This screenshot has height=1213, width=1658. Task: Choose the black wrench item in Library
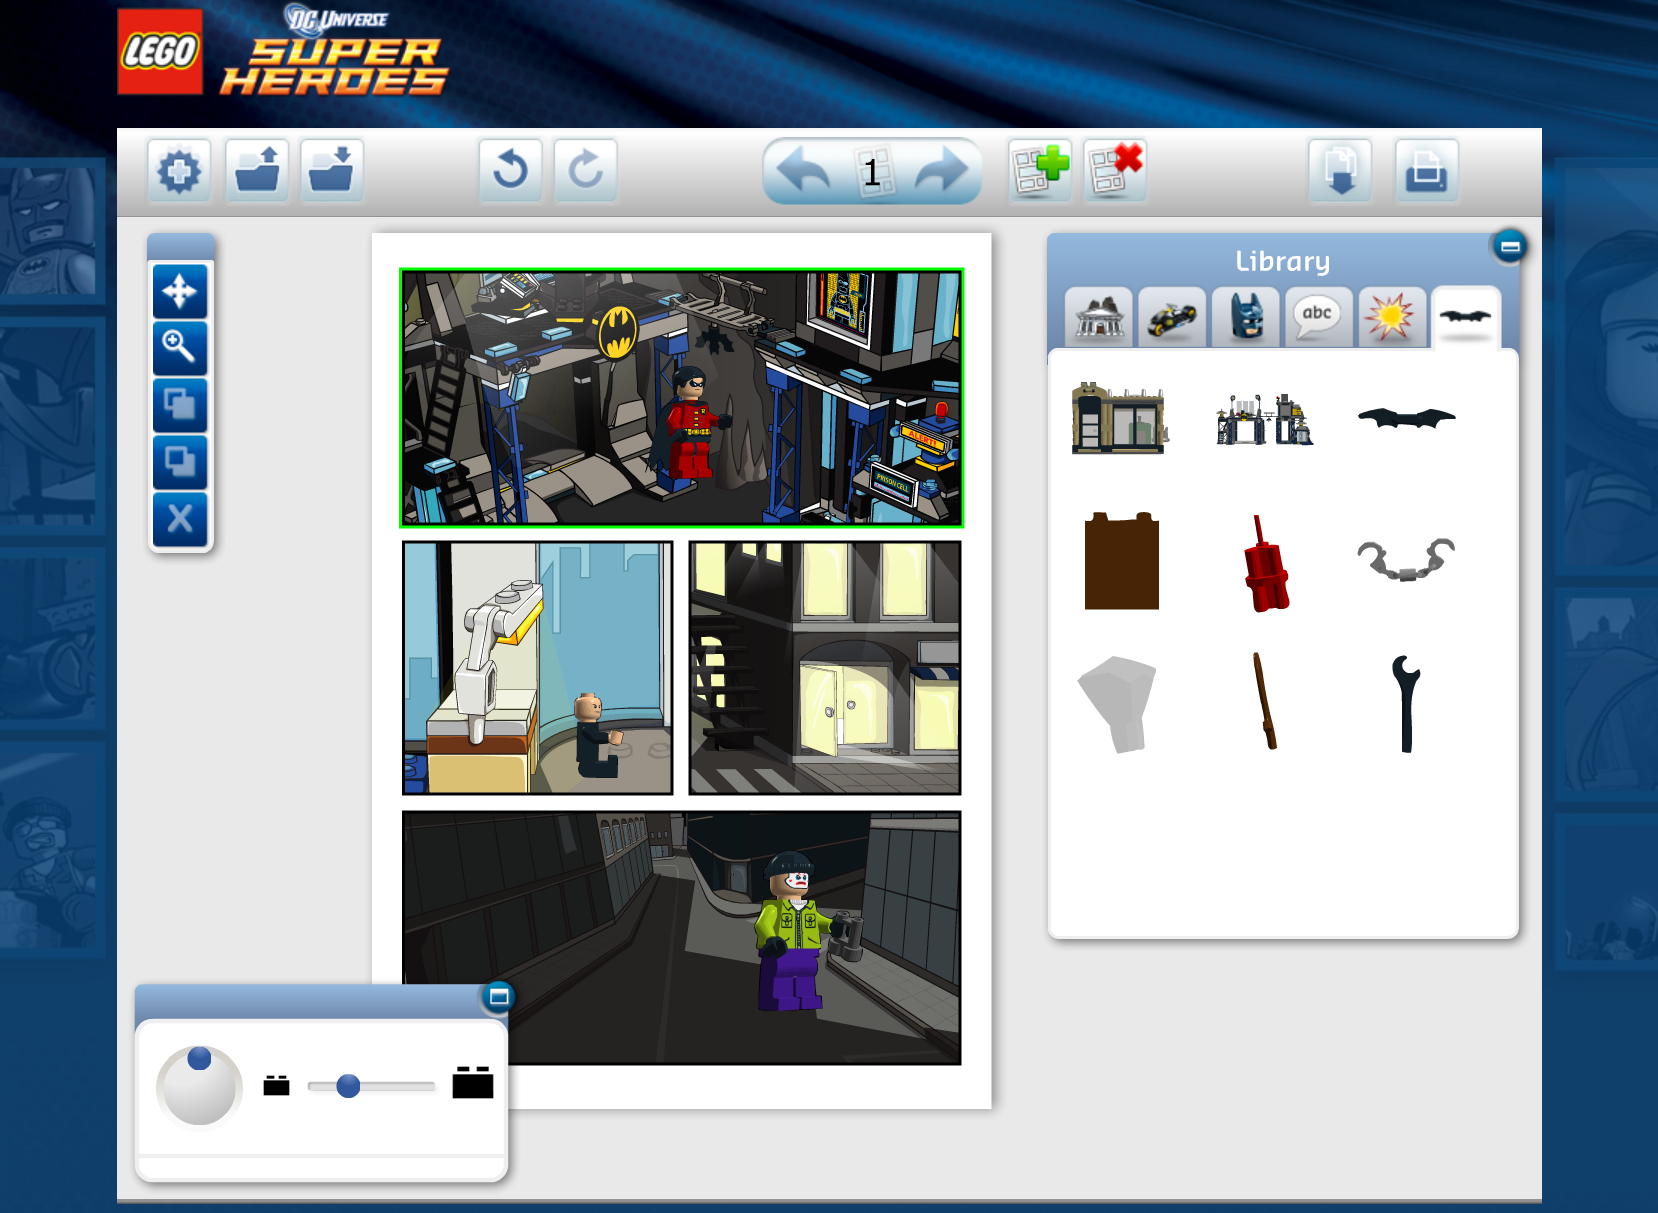pos(1406,704)
